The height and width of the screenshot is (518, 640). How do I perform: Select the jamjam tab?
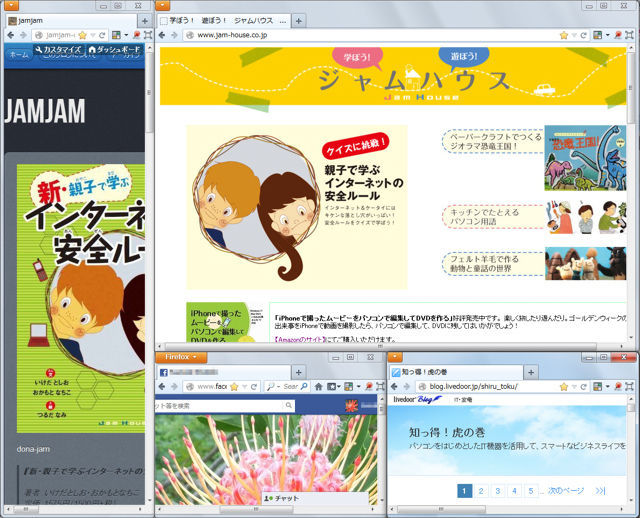[71, 21]
